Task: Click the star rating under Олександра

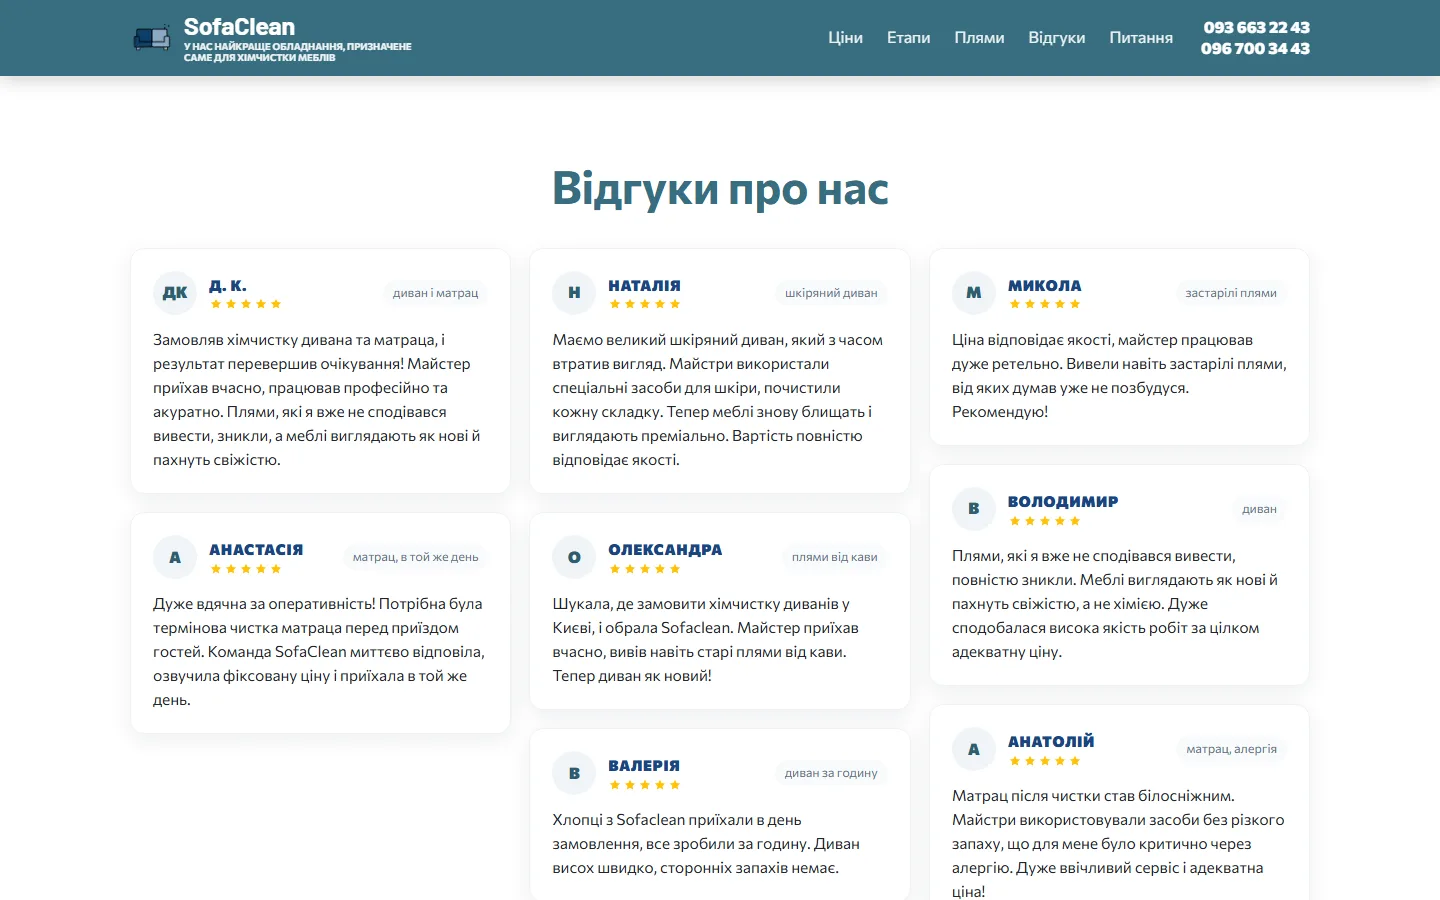Action: click(x=645, y=569)
